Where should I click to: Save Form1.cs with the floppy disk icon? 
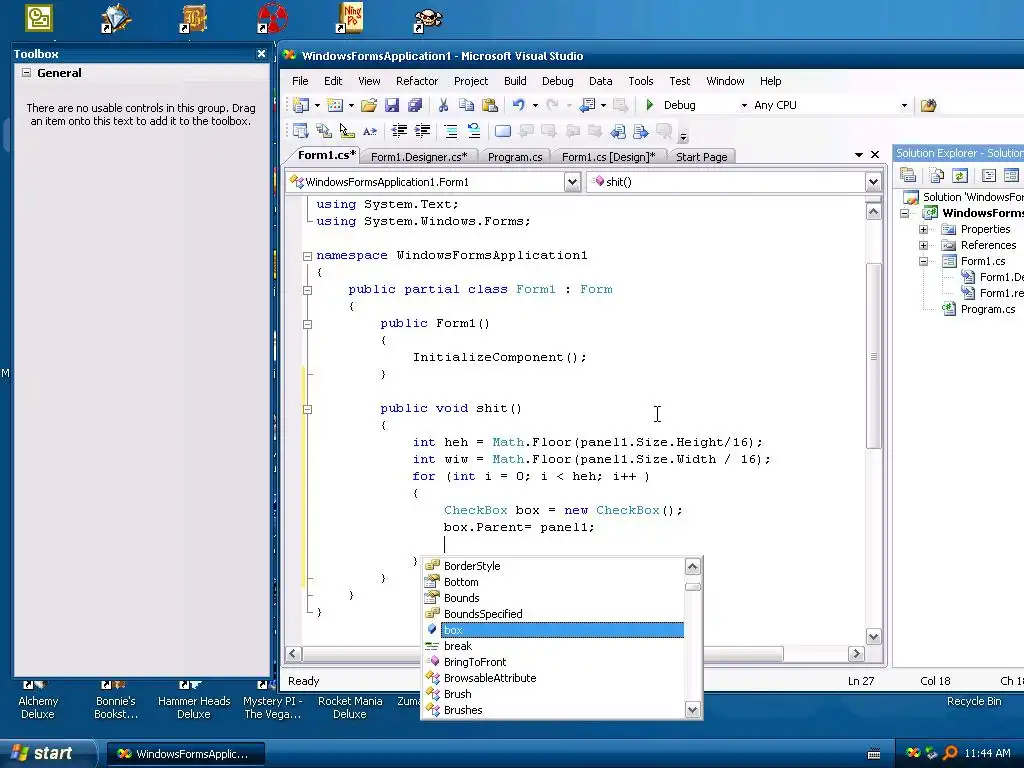click(x=391, y=105)
